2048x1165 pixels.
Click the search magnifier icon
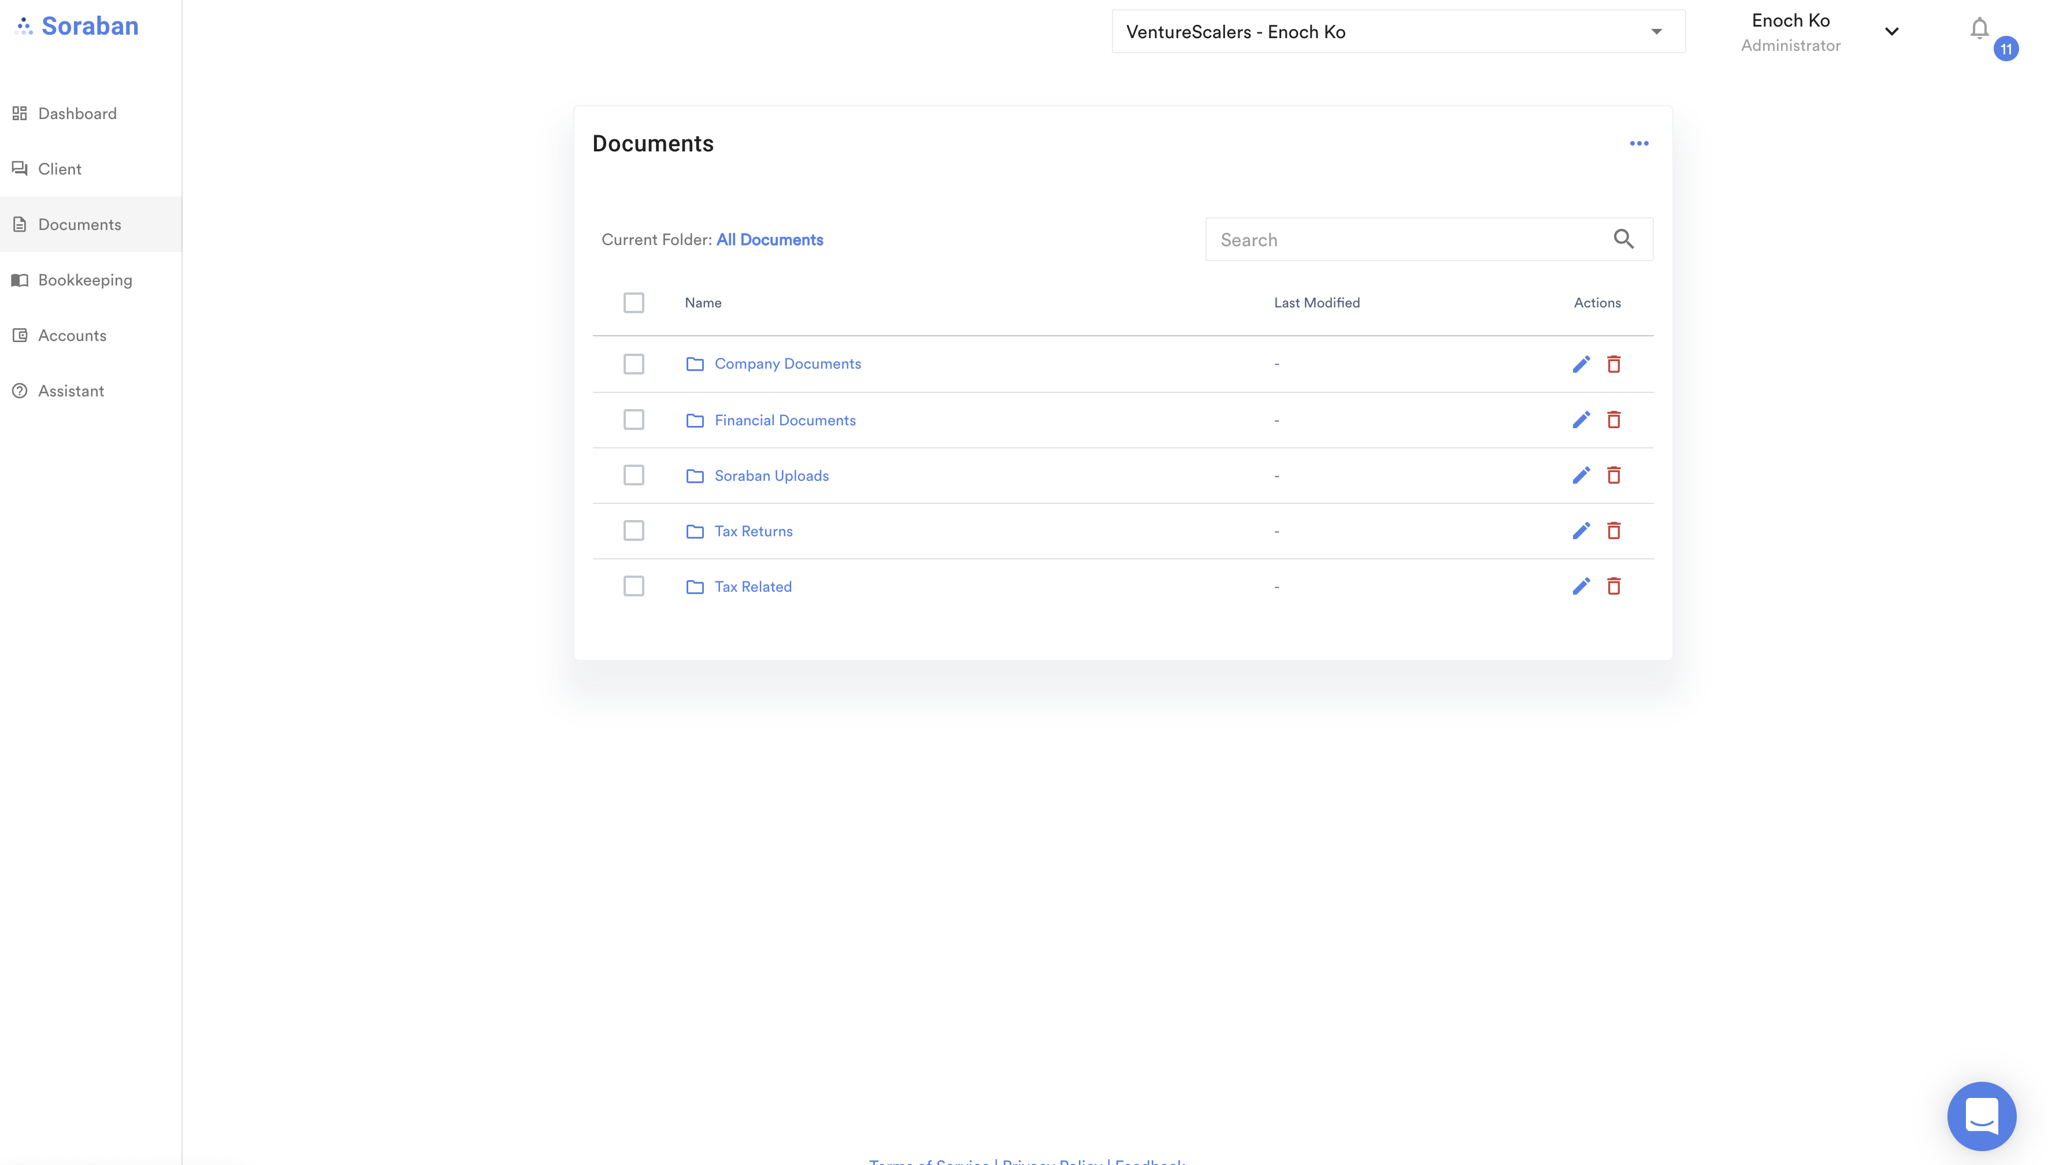point(1623,239)
